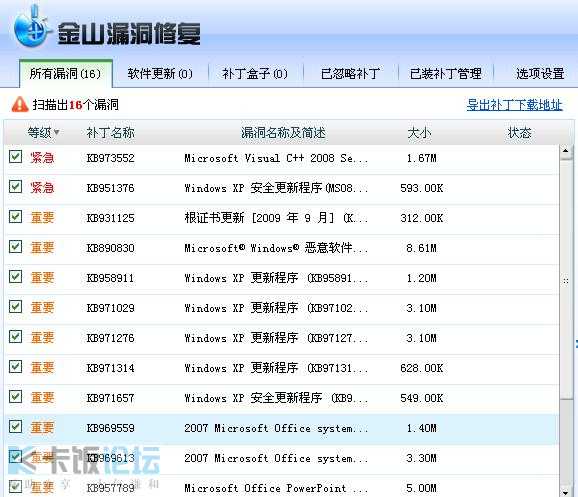578x497 pixels.
Task: Click the 扫描出16个漏洞 summary text
Action: 76,105
